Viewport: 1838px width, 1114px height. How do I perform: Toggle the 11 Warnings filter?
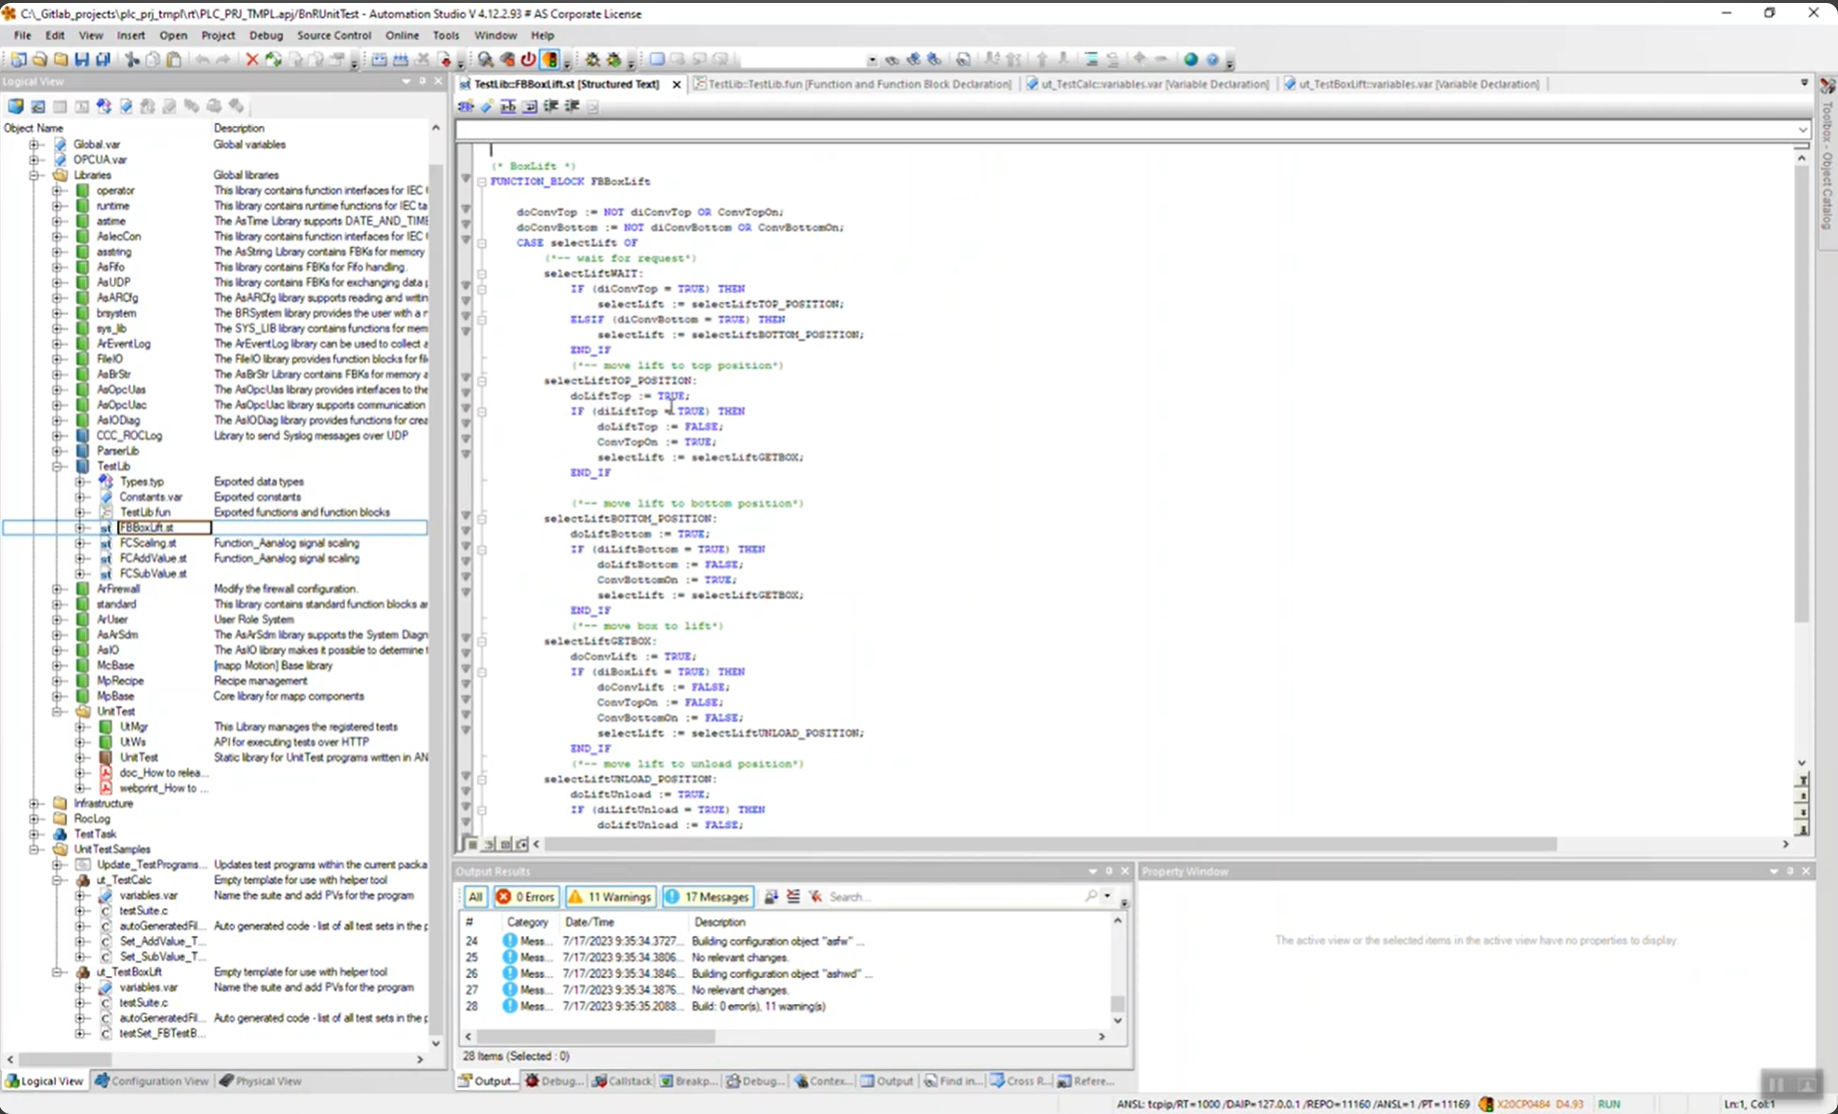pyautogui.click(x=610, y=897)
